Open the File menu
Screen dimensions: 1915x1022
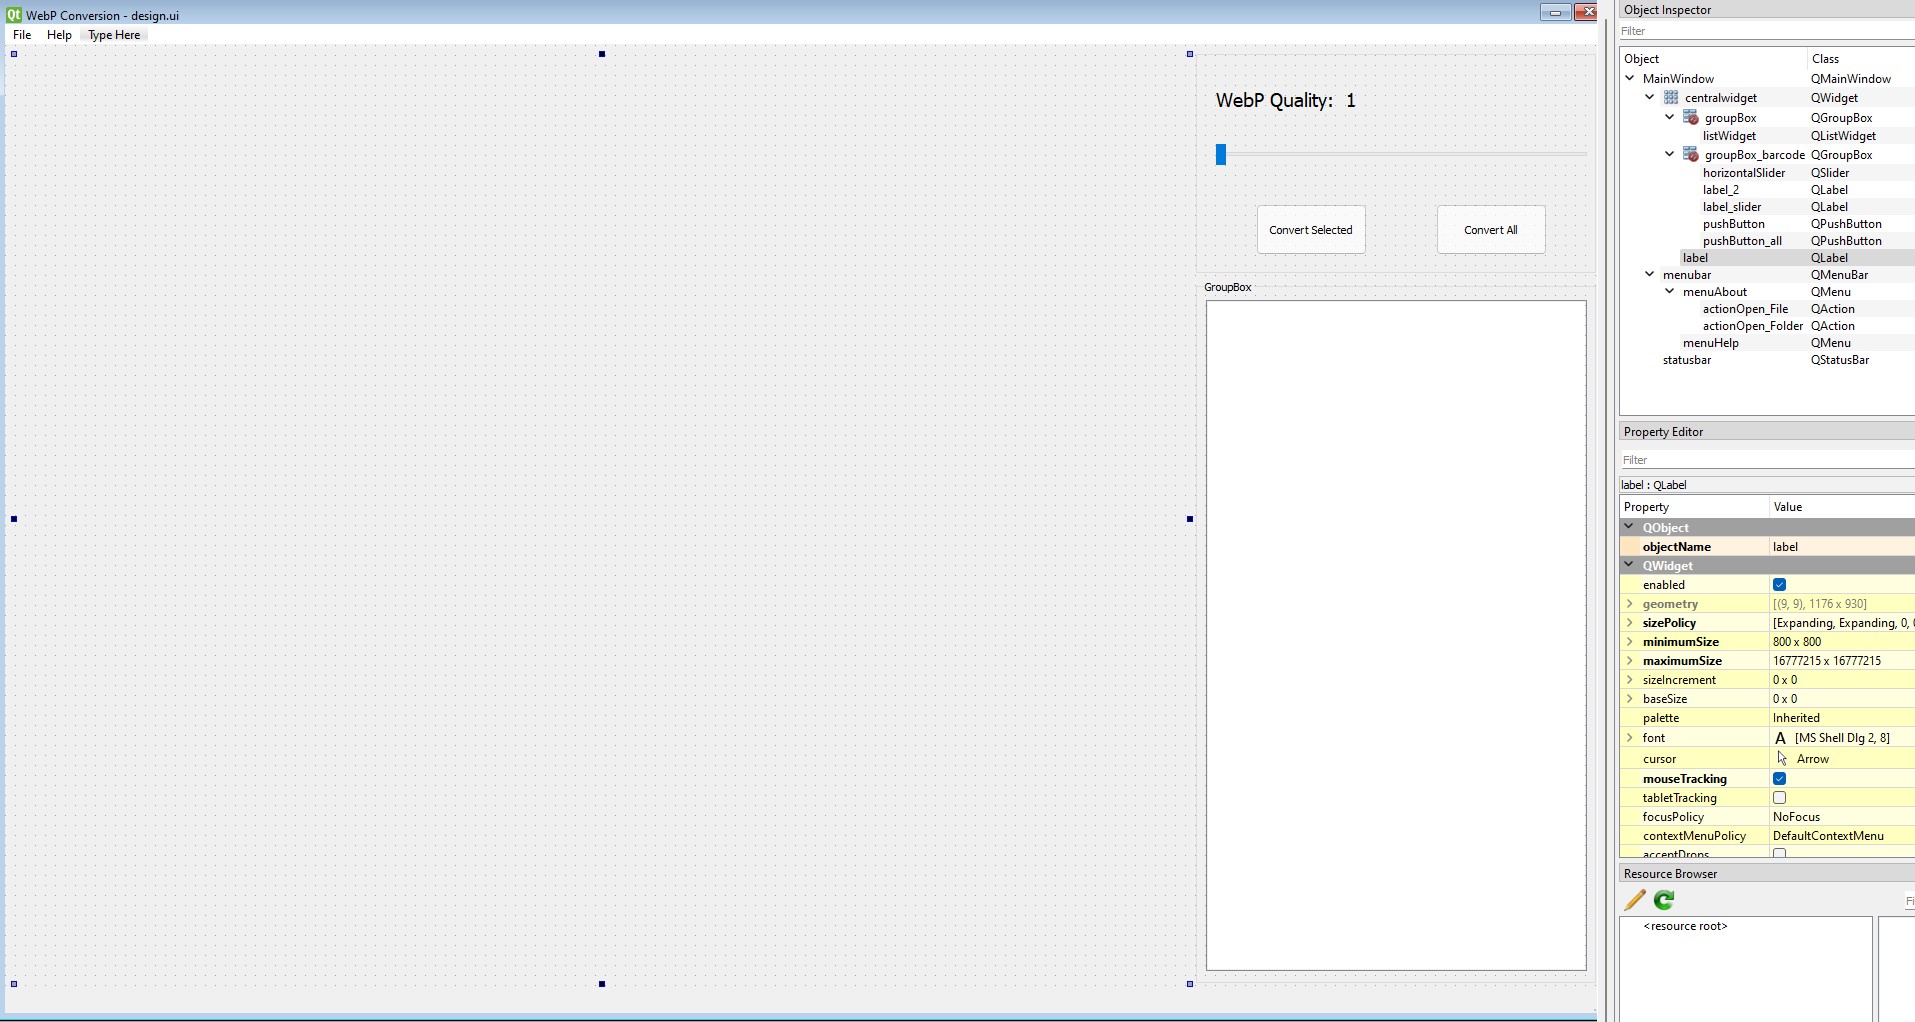22,35
